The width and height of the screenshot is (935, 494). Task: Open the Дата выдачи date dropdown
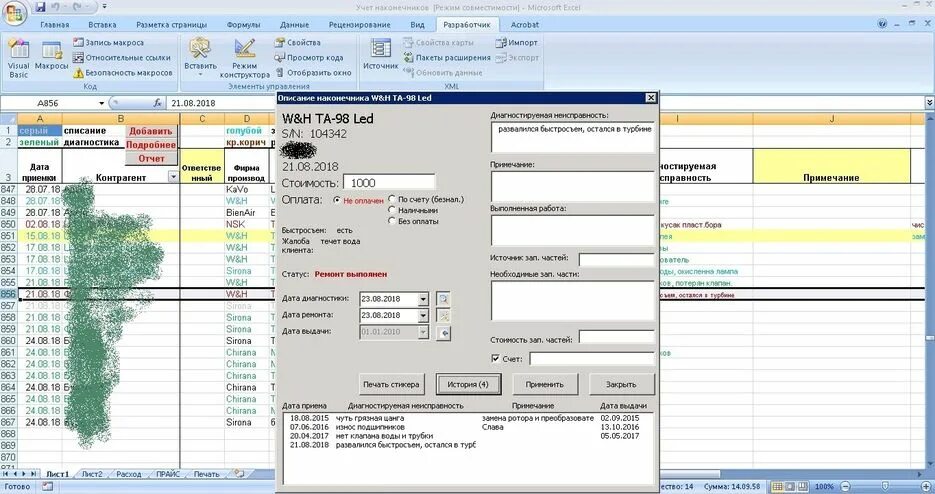[423, 332]
